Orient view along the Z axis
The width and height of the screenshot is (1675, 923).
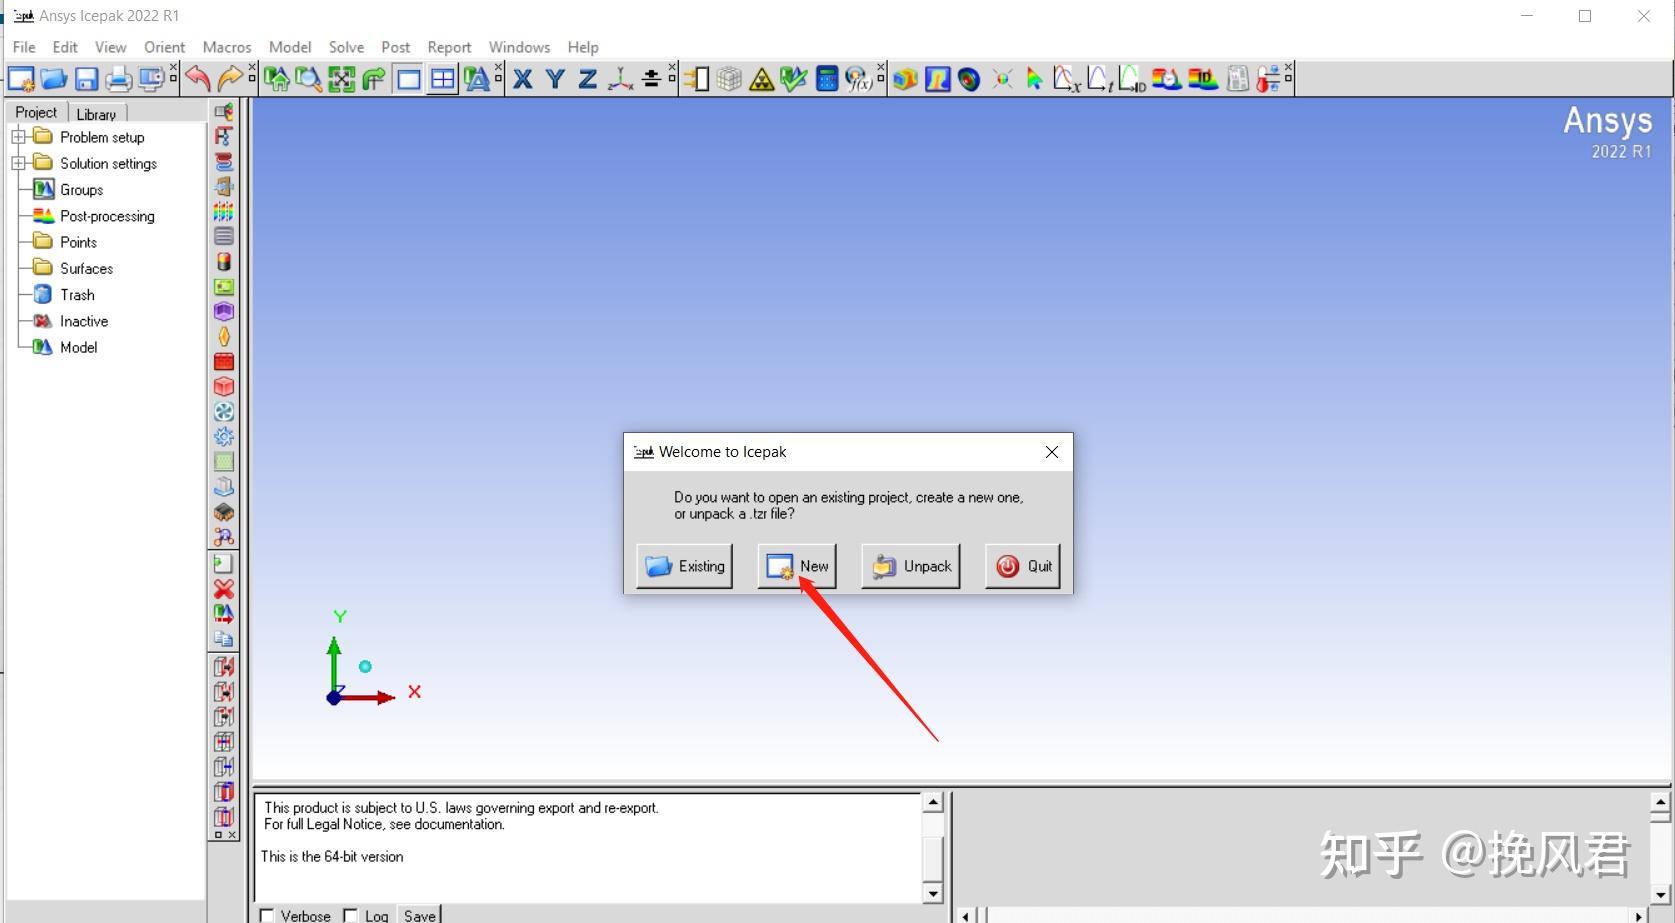588,79
